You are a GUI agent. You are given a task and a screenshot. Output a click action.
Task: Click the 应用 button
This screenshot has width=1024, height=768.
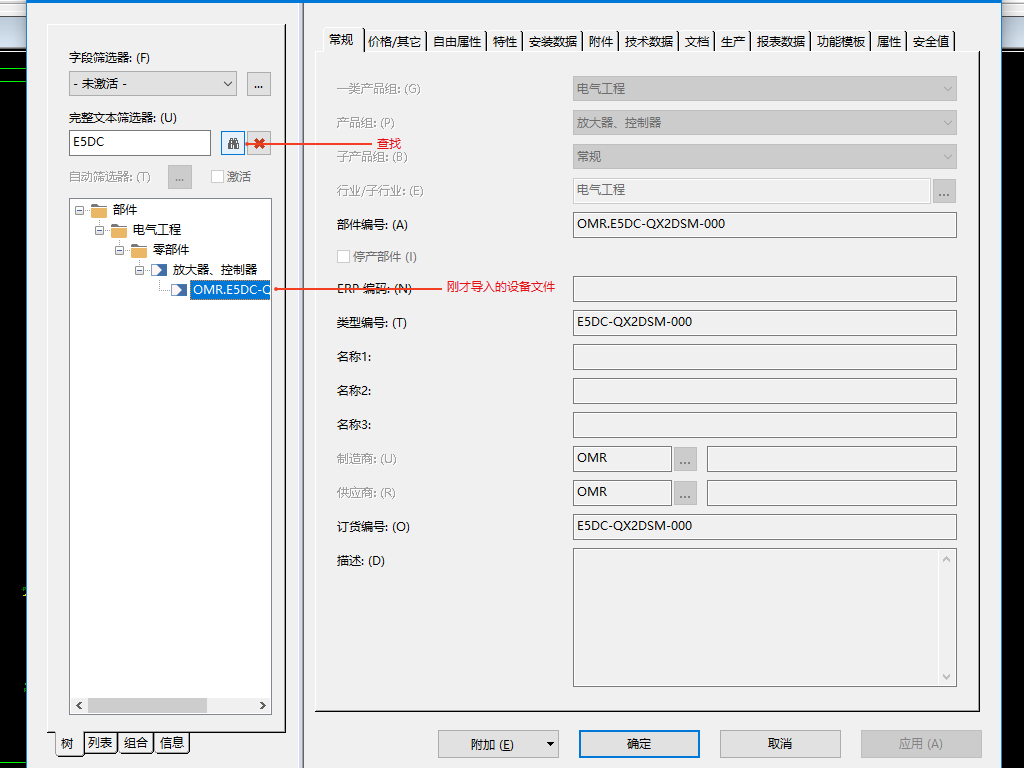pos(921,744)
